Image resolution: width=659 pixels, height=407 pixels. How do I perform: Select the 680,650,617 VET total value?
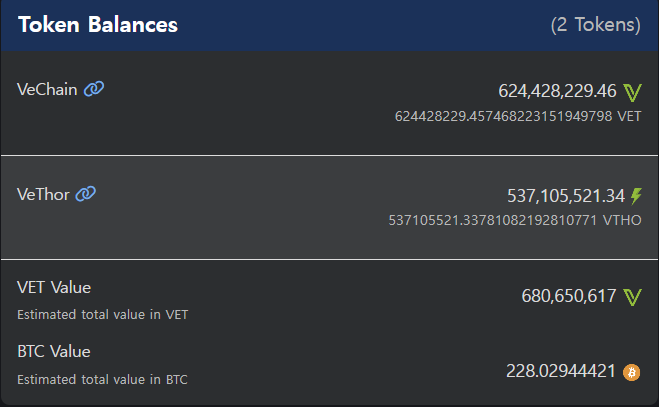(569, 296)
